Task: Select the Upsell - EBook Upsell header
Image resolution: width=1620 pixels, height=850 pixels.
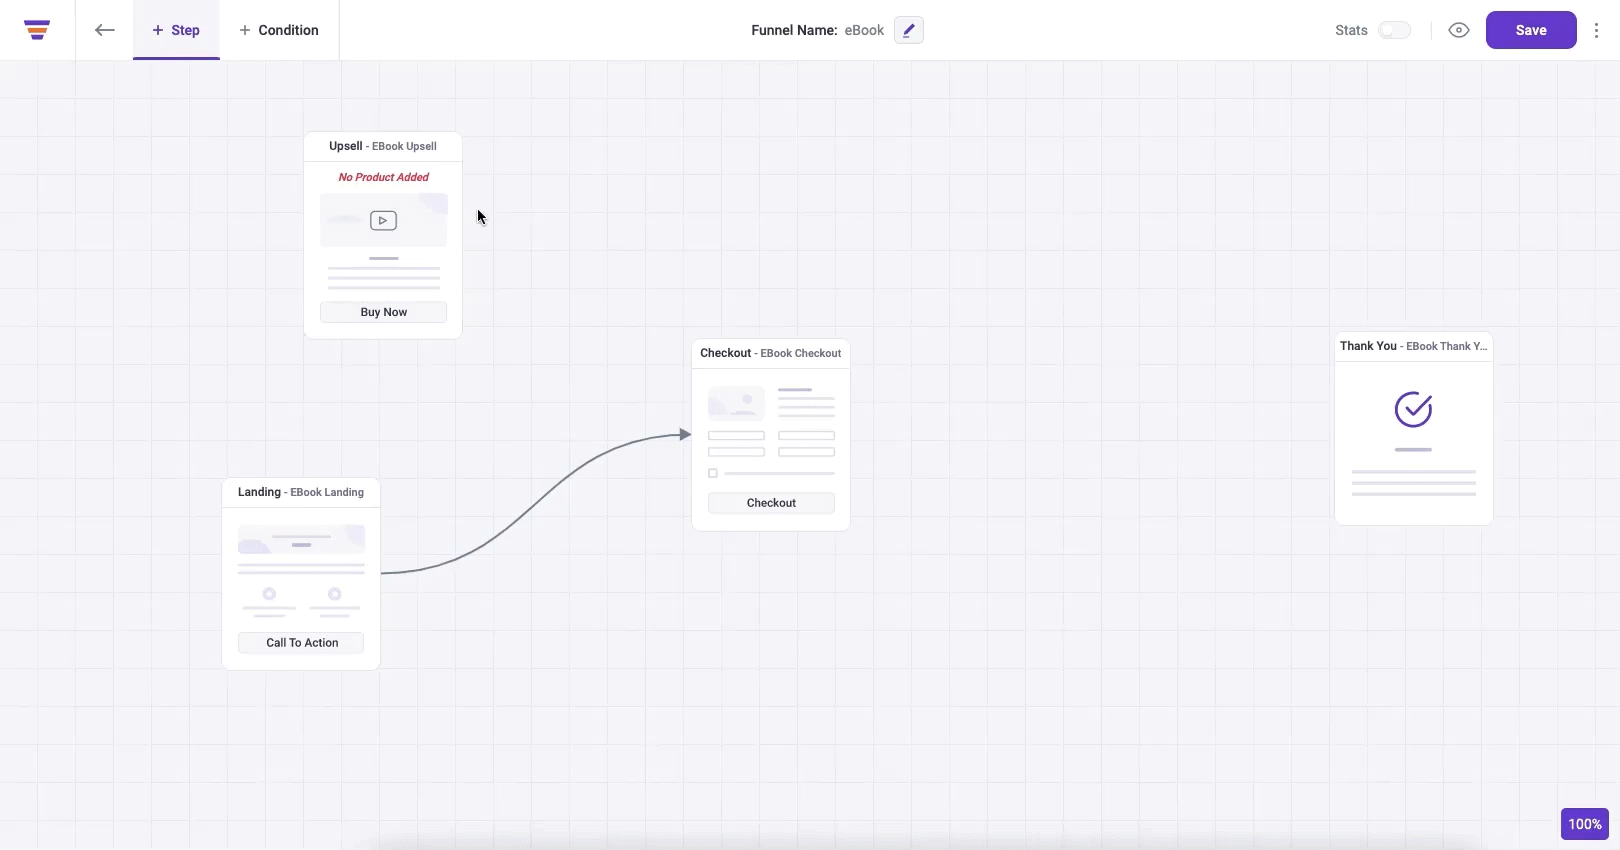Action: [383, 146]
